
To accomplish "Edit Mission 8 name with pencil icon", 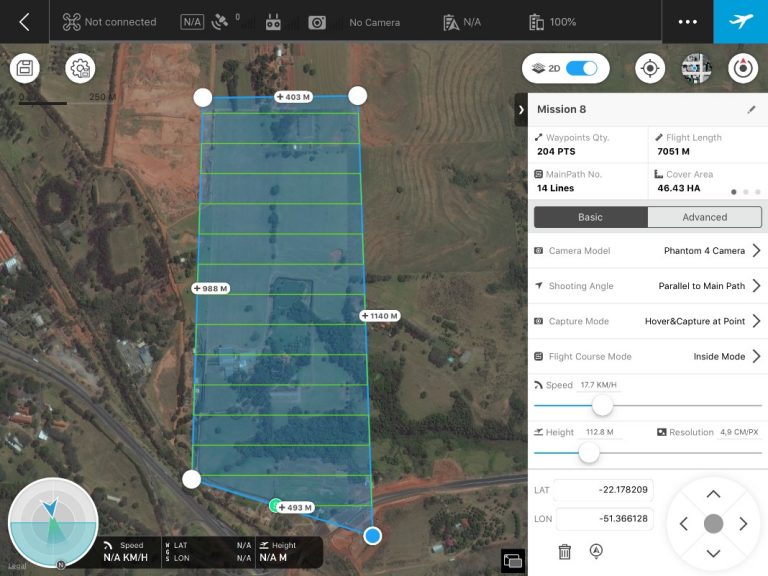I will [751, 110].
